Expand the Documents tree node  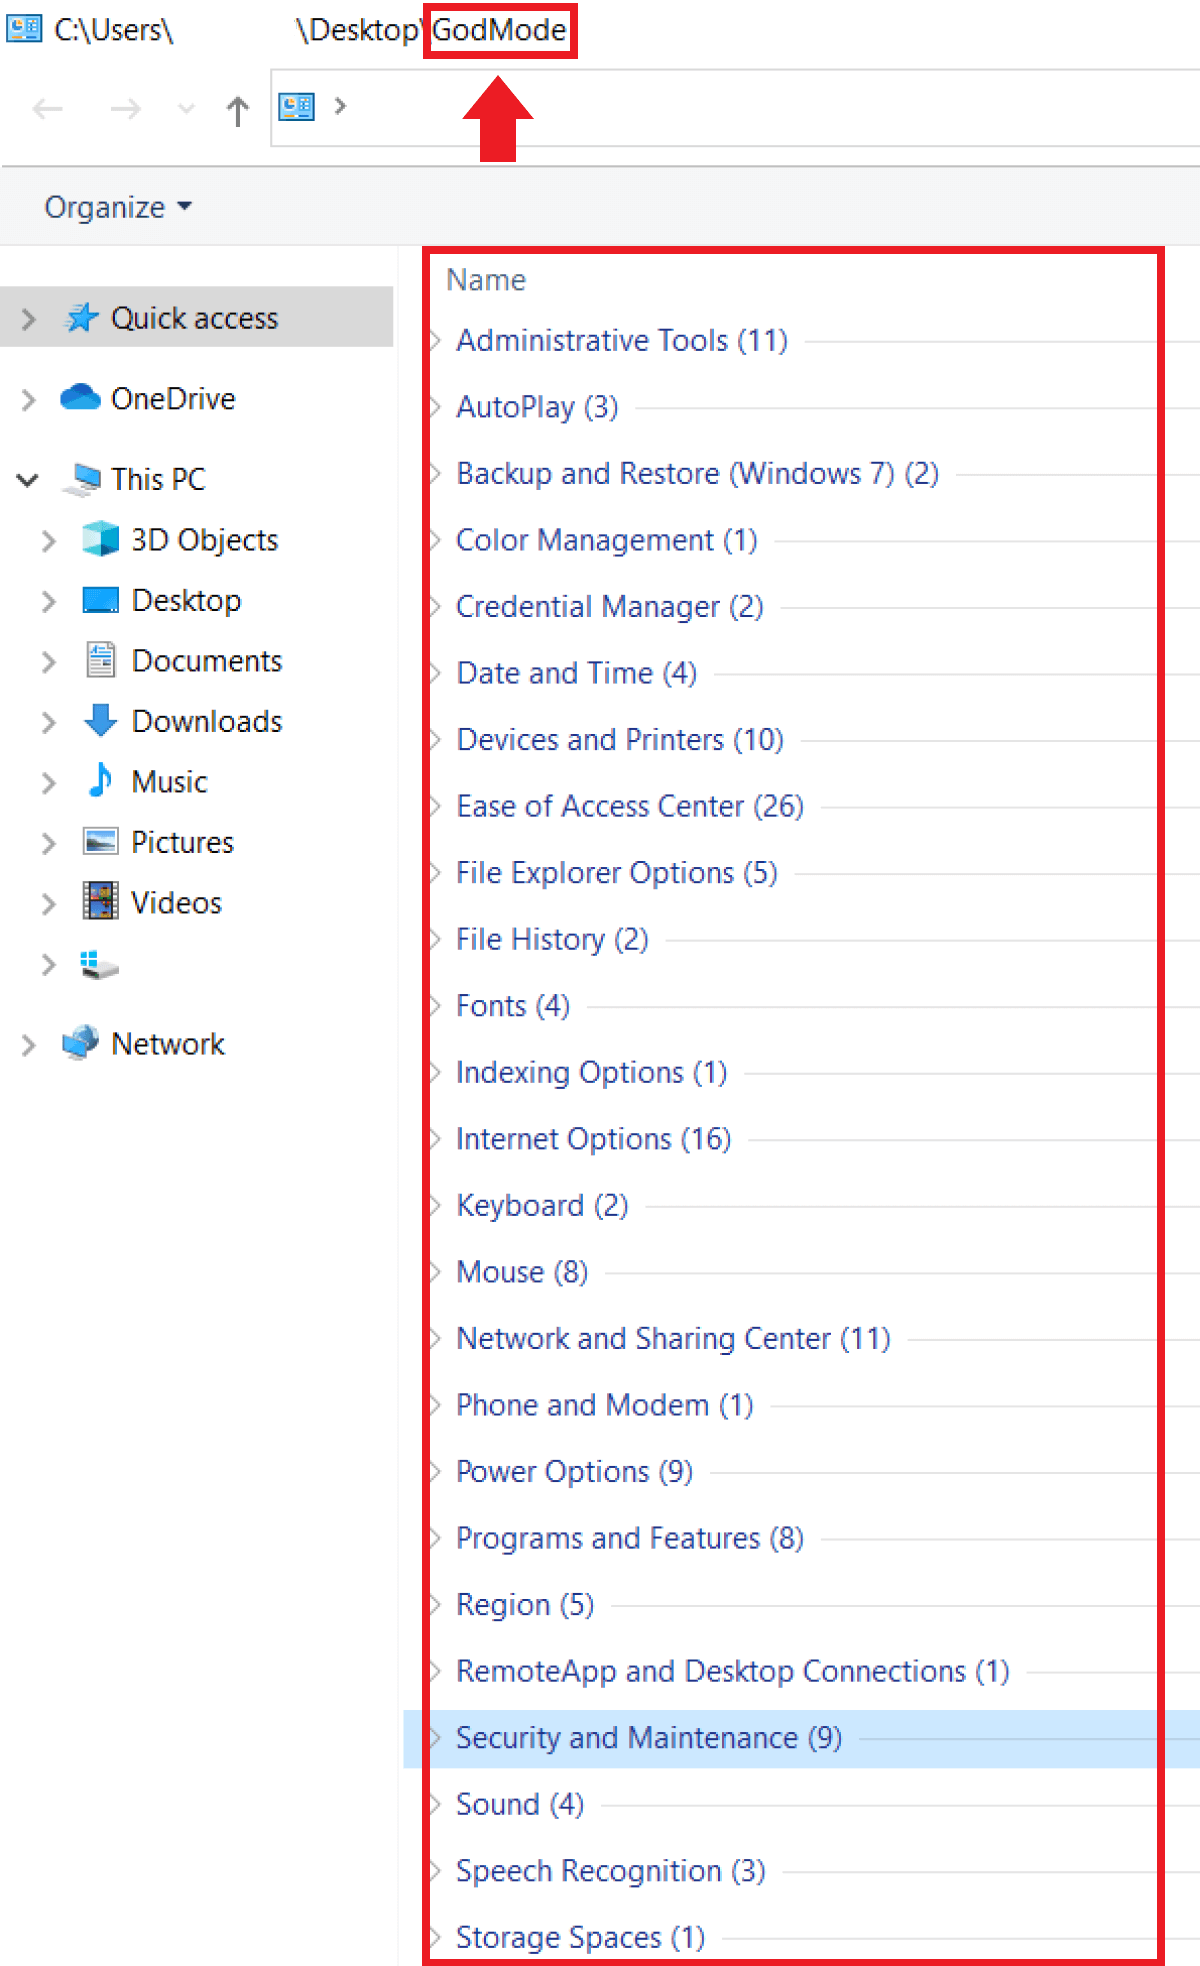pos(48,662)
